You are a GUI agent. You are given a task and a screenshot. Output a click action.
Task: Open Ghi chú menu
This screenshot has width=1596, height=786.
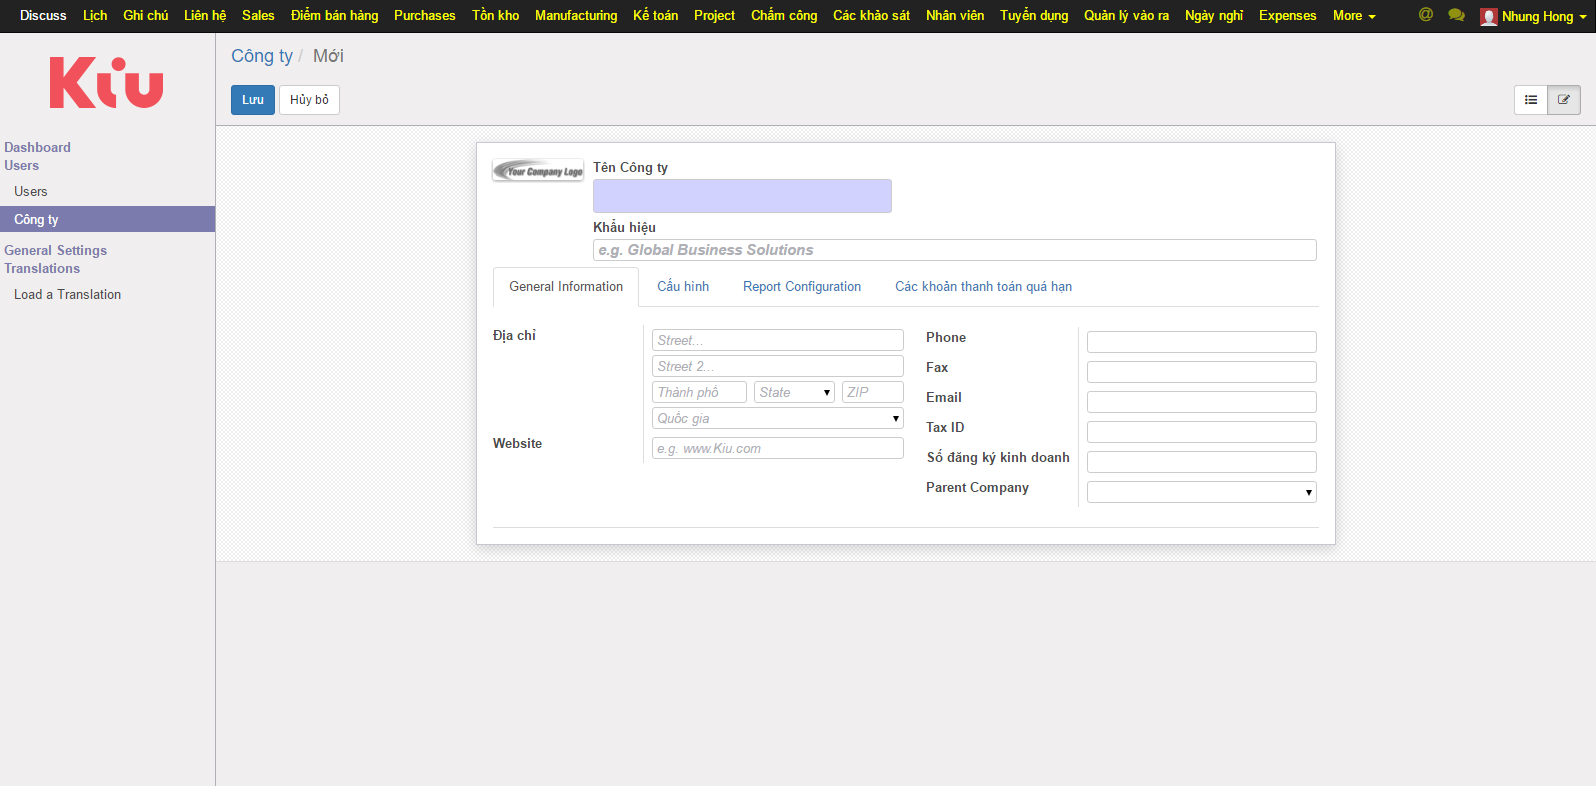[146, 16]
